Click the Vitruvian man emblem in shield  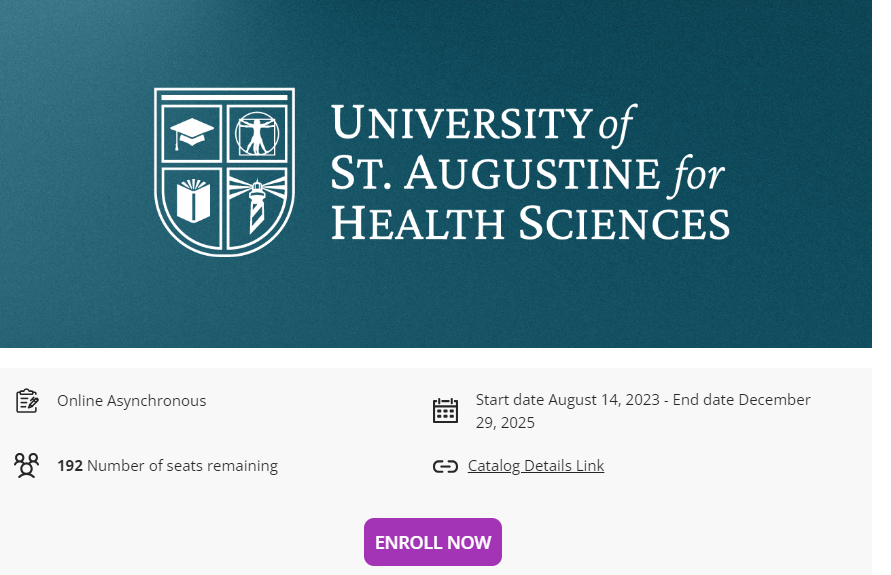pos(257,134)
